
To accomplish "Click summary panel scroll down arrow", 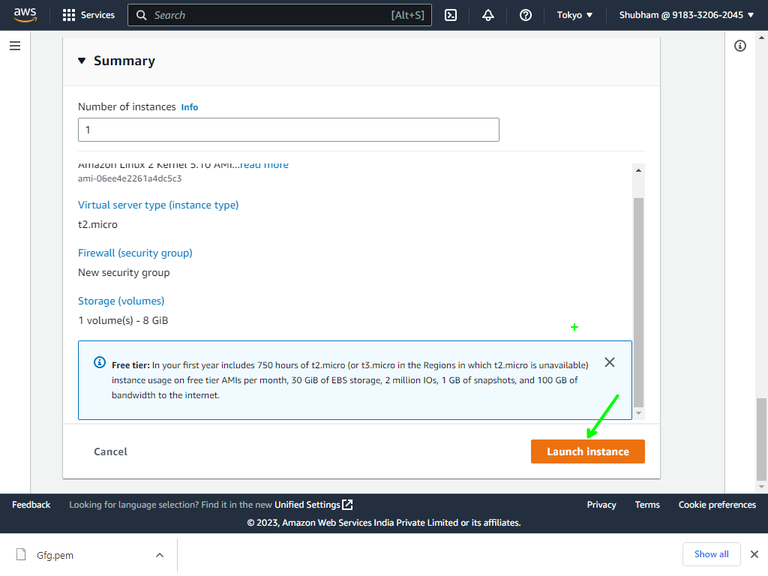I will click(x=638, y=414).
